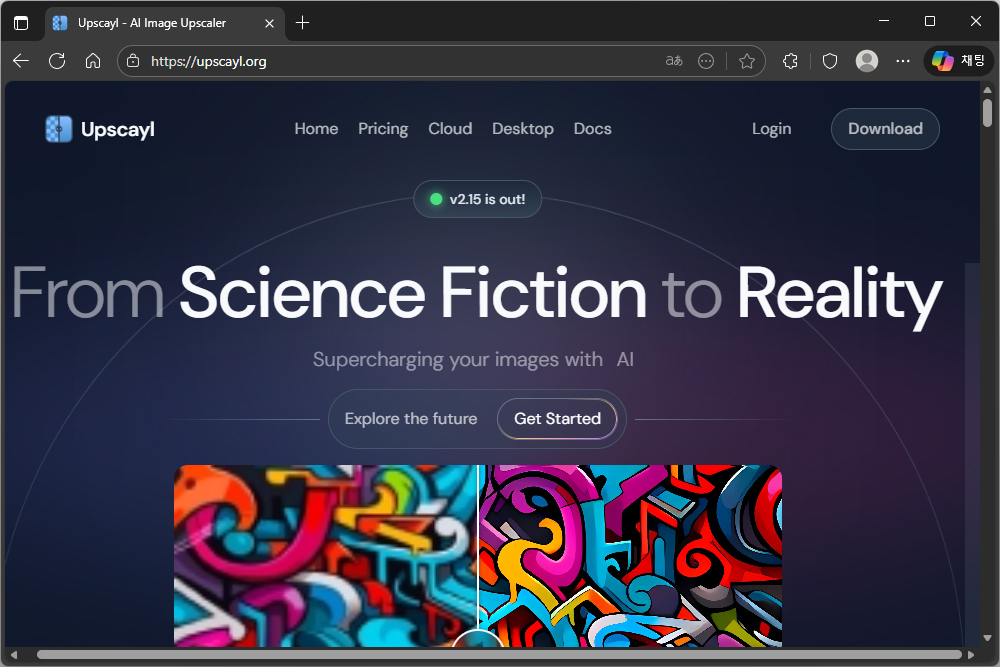Open browser essentials shield icon

pos(830,61)
